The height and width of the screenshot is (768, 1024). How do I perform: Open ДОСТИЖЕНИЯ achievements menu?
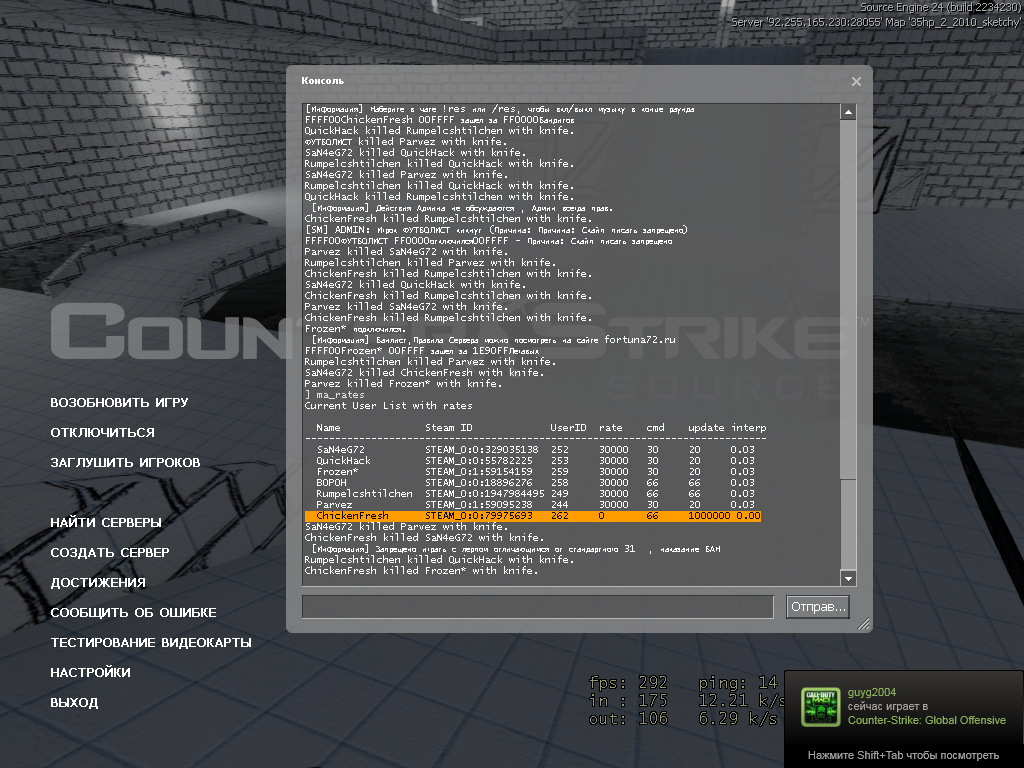(98, 583)
